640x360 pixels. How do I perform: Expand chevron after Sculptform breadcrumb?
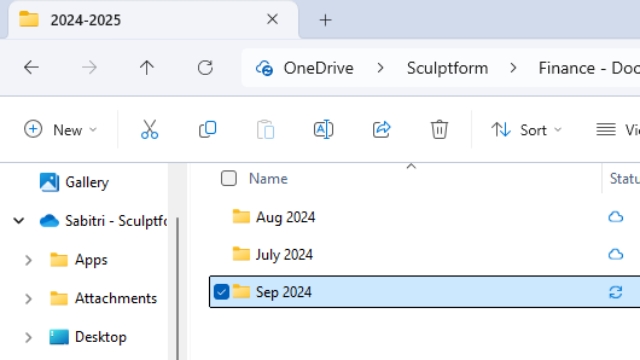click(513, 68)
